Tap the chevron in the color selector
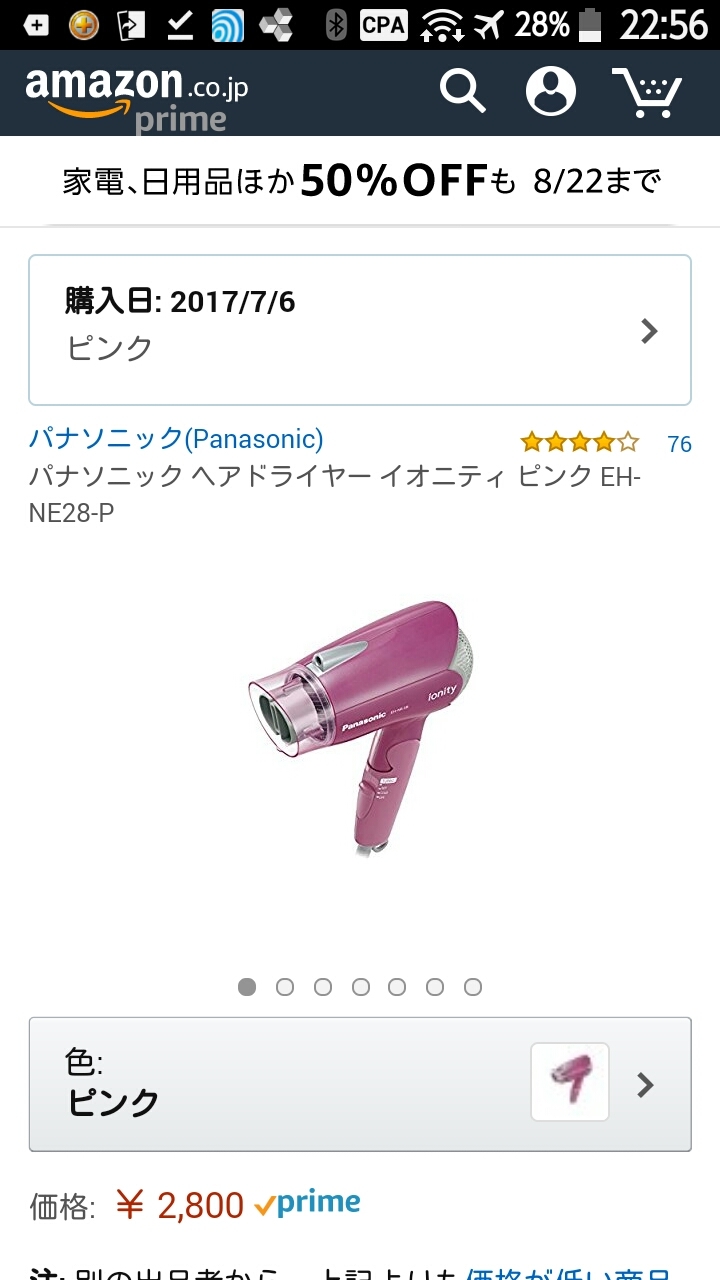 pyautogui.click(x=646, y=1085)
